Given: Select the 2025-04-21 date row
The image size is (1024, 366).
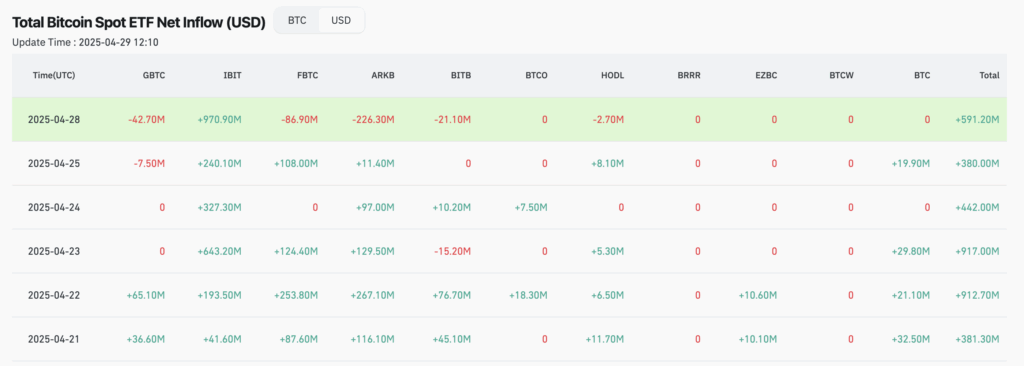Looking at the screenshot, I should pyautogui.click(x=509, y=339).
